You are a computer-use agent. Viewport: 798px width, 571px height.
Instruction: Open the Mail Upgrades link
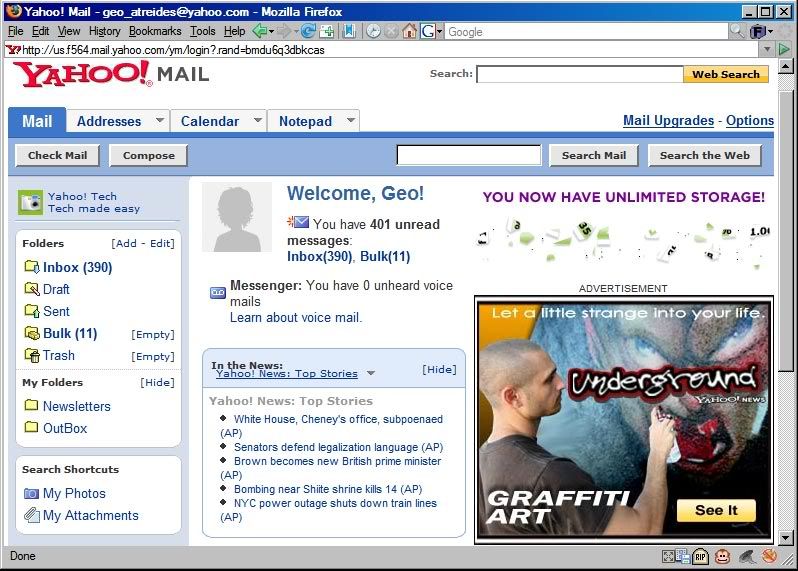coord(668,121)
